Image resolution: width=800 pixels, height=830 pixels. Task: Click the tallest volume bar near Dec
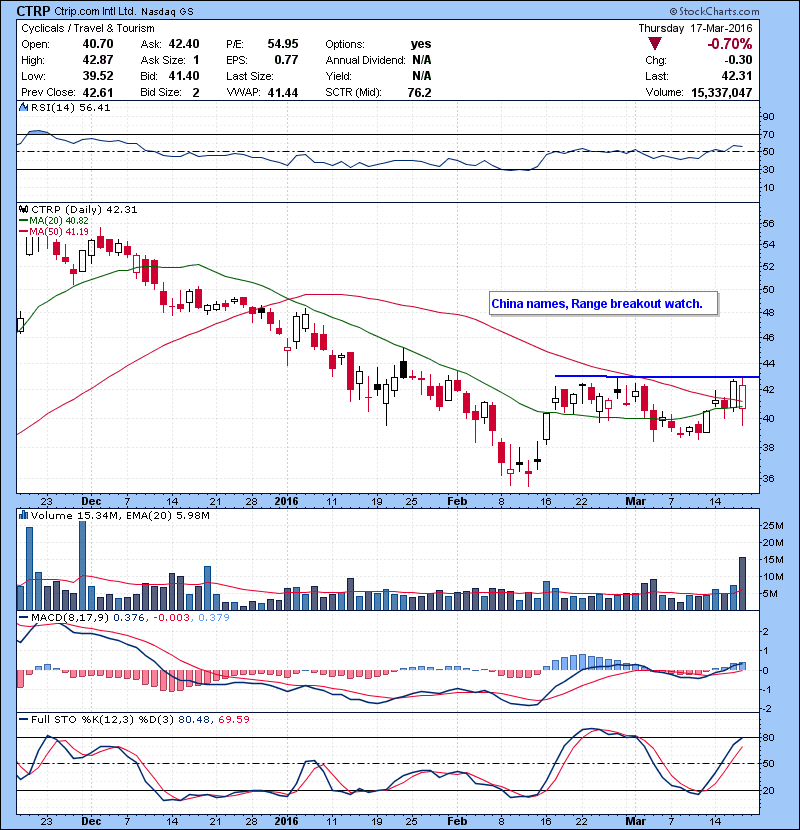[83, 565]
